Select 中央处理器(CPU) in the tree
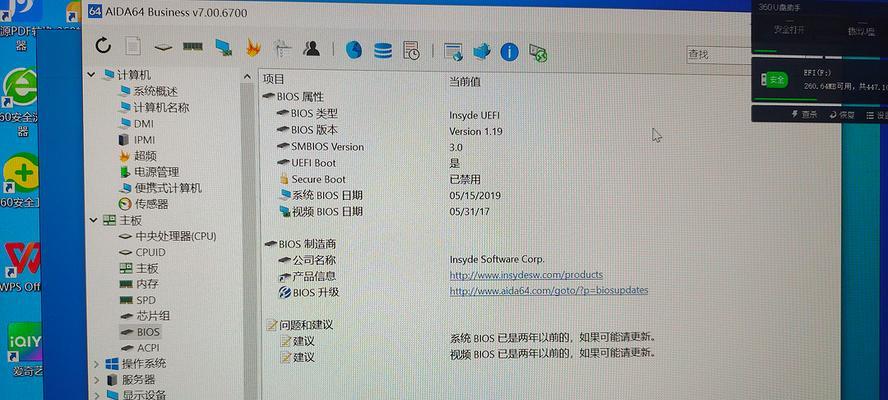This screenshot has height=400, width=888. pyautogui.click(x=168, y=236)
